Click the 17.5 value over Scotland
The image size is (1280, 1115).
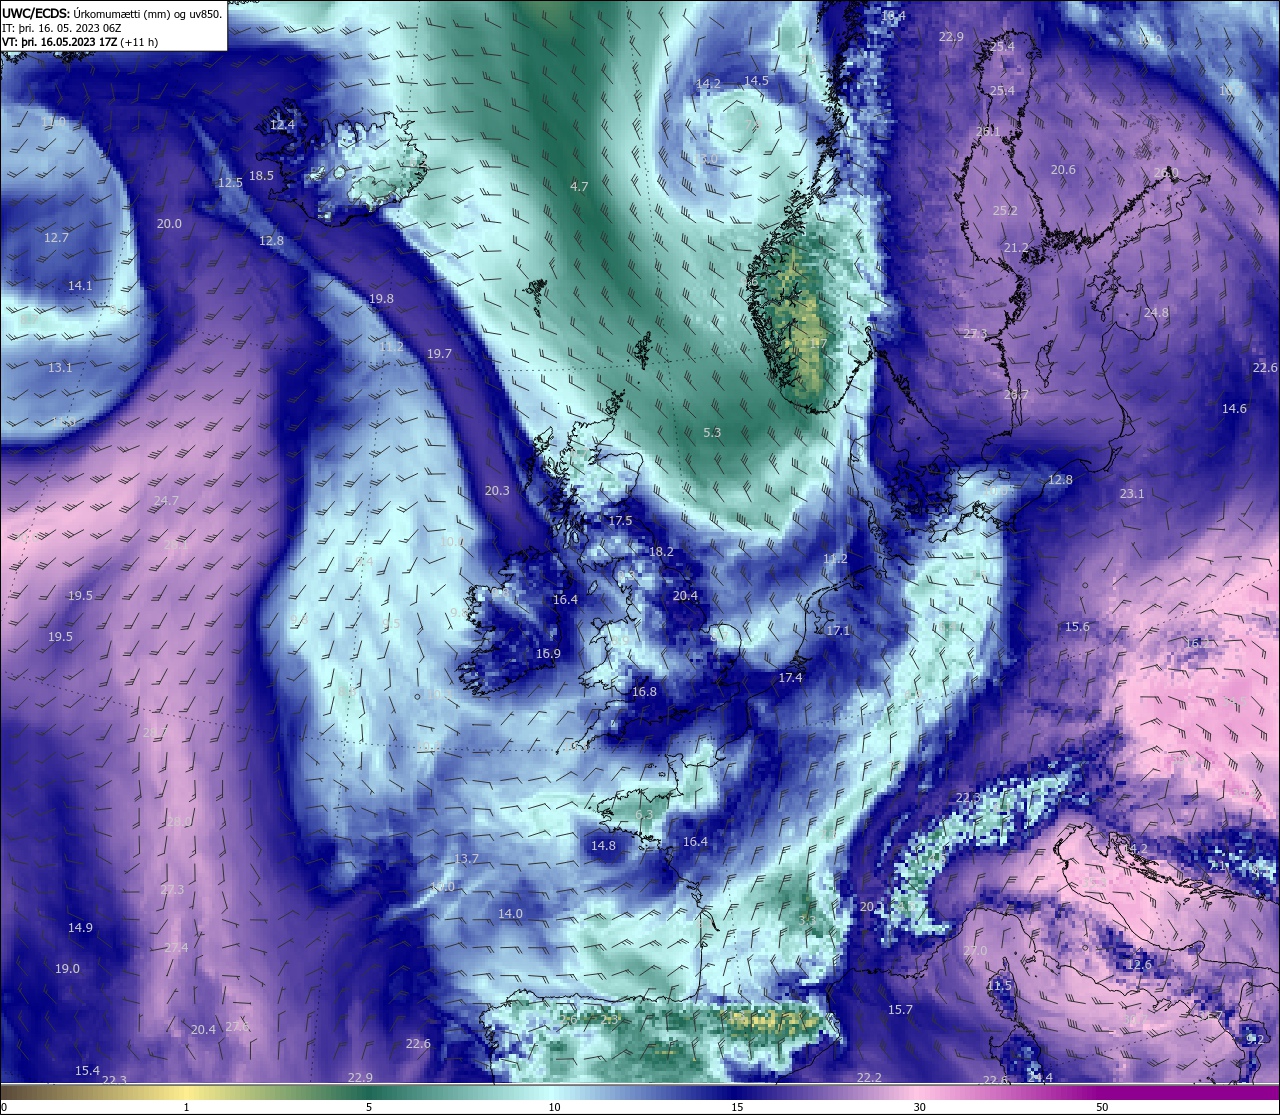[620, 521]
